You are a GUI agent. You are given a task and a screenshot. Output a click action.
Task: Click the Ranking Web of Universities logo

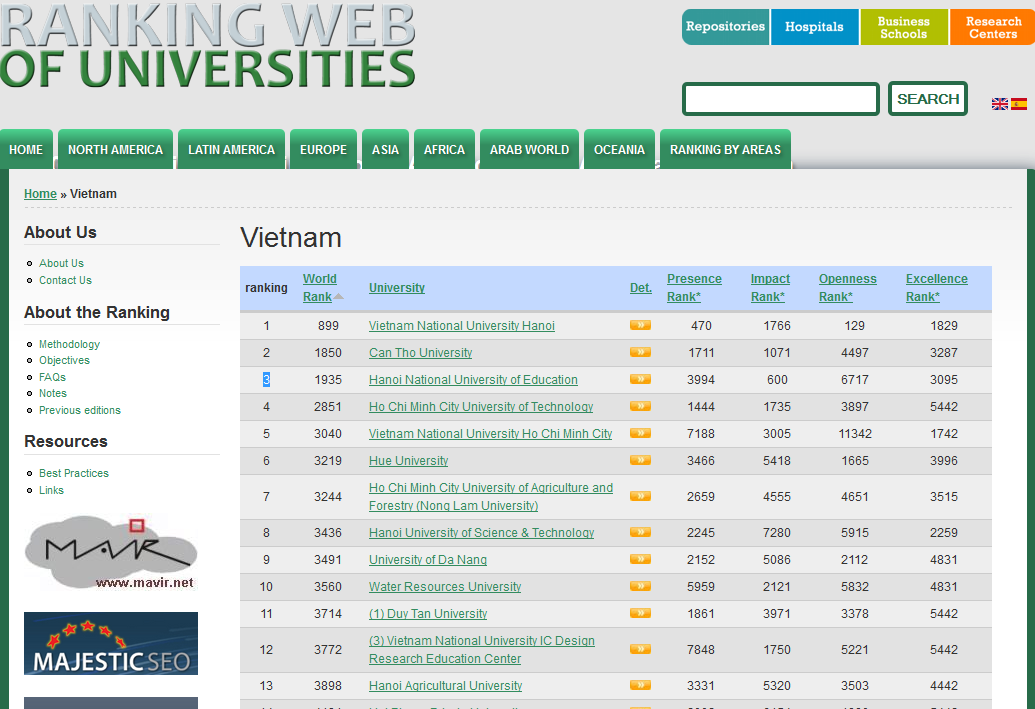coord(207,45)
